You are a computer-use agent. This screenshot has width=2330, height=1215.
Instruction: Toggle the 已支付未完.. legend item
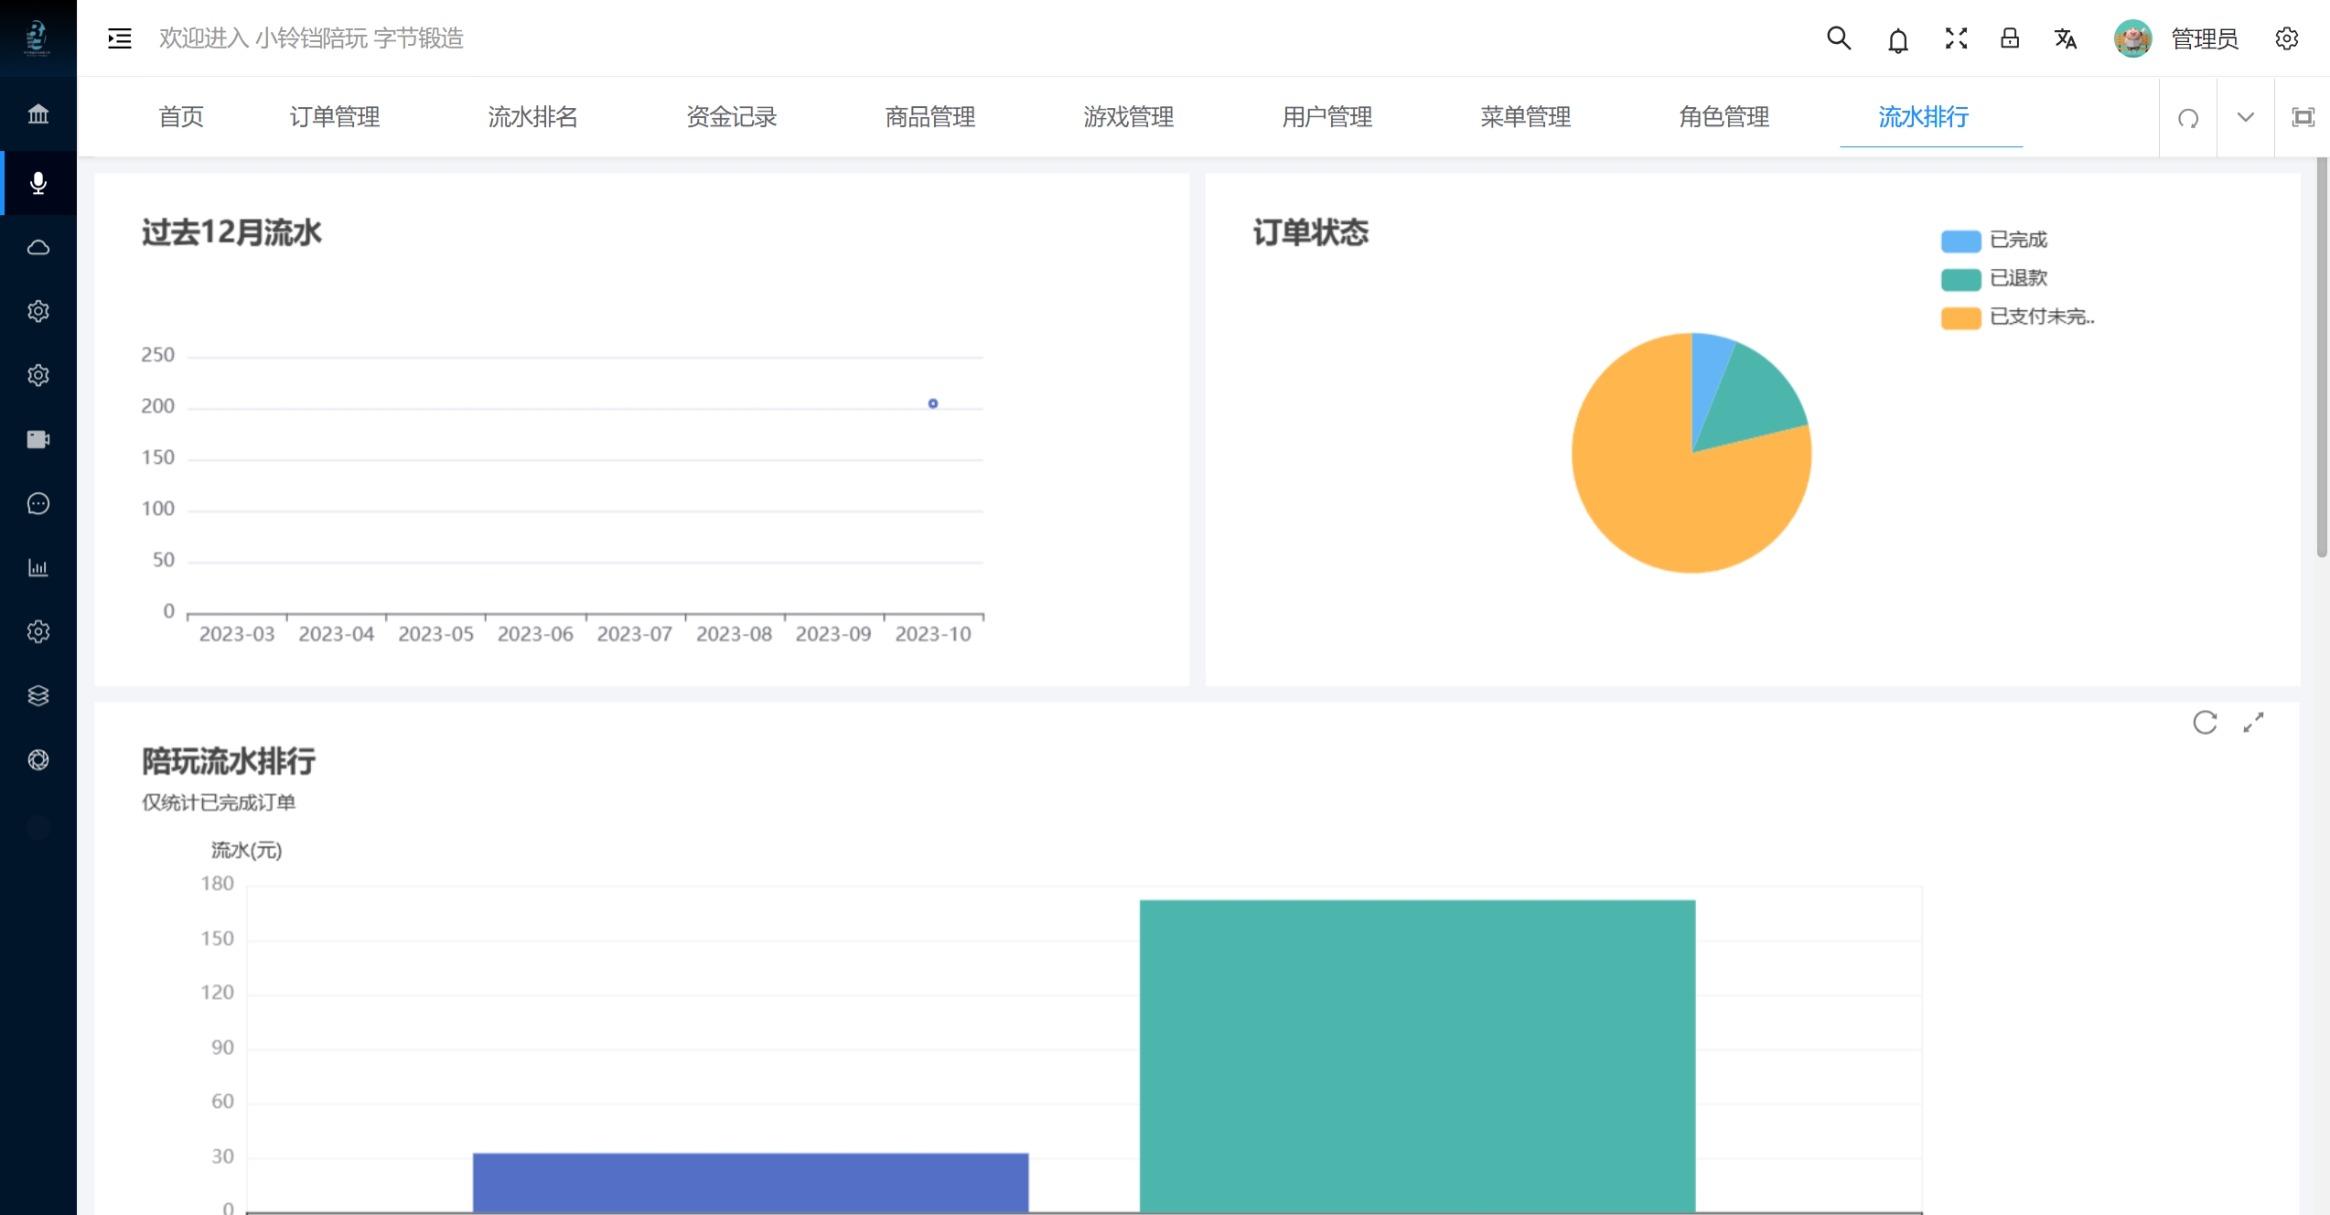(2018, 317)
